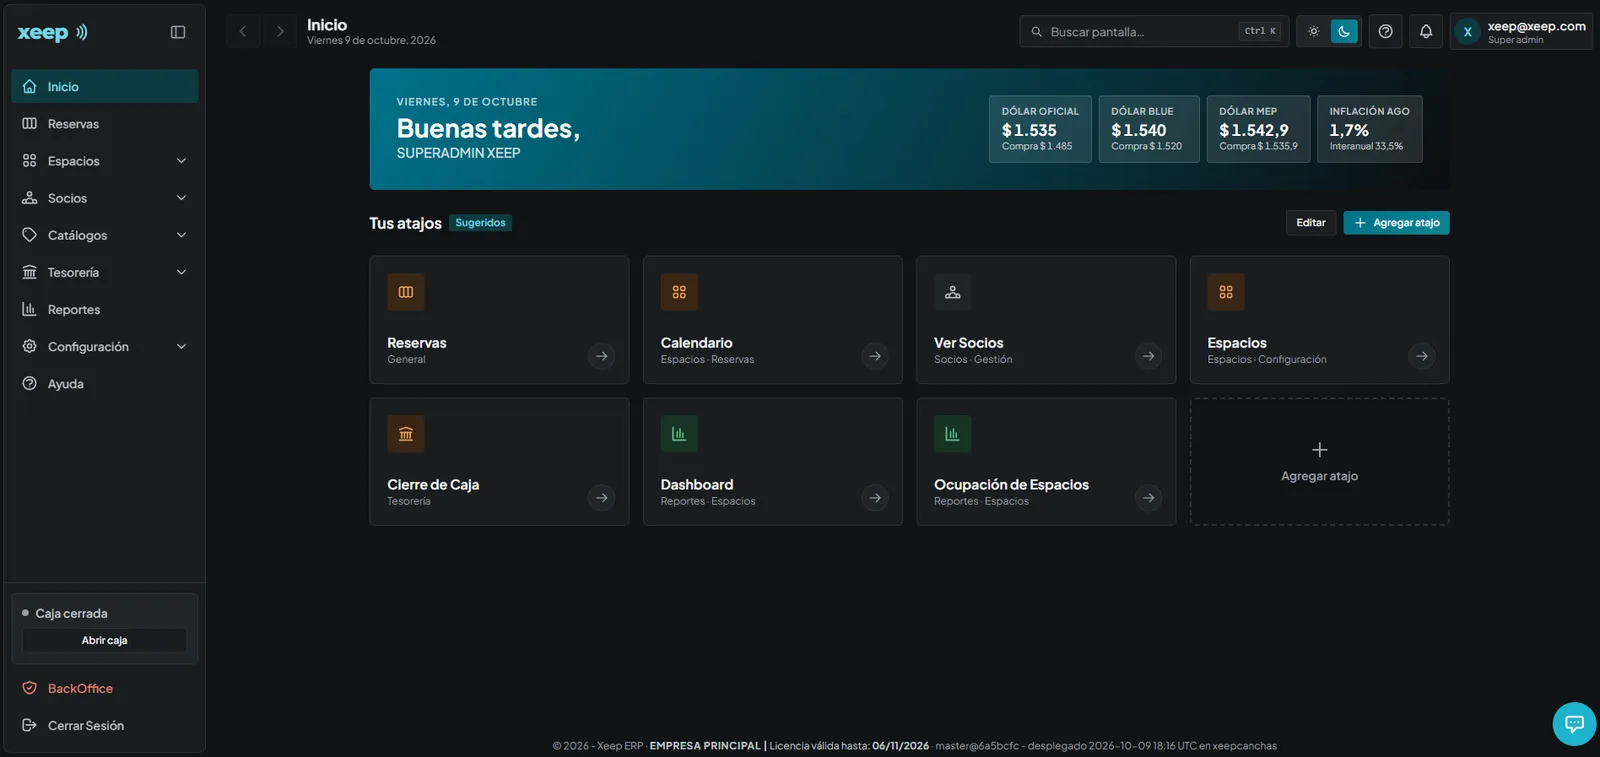
Task: Click the arrow on Reservas card
Action: click(602, 356)
